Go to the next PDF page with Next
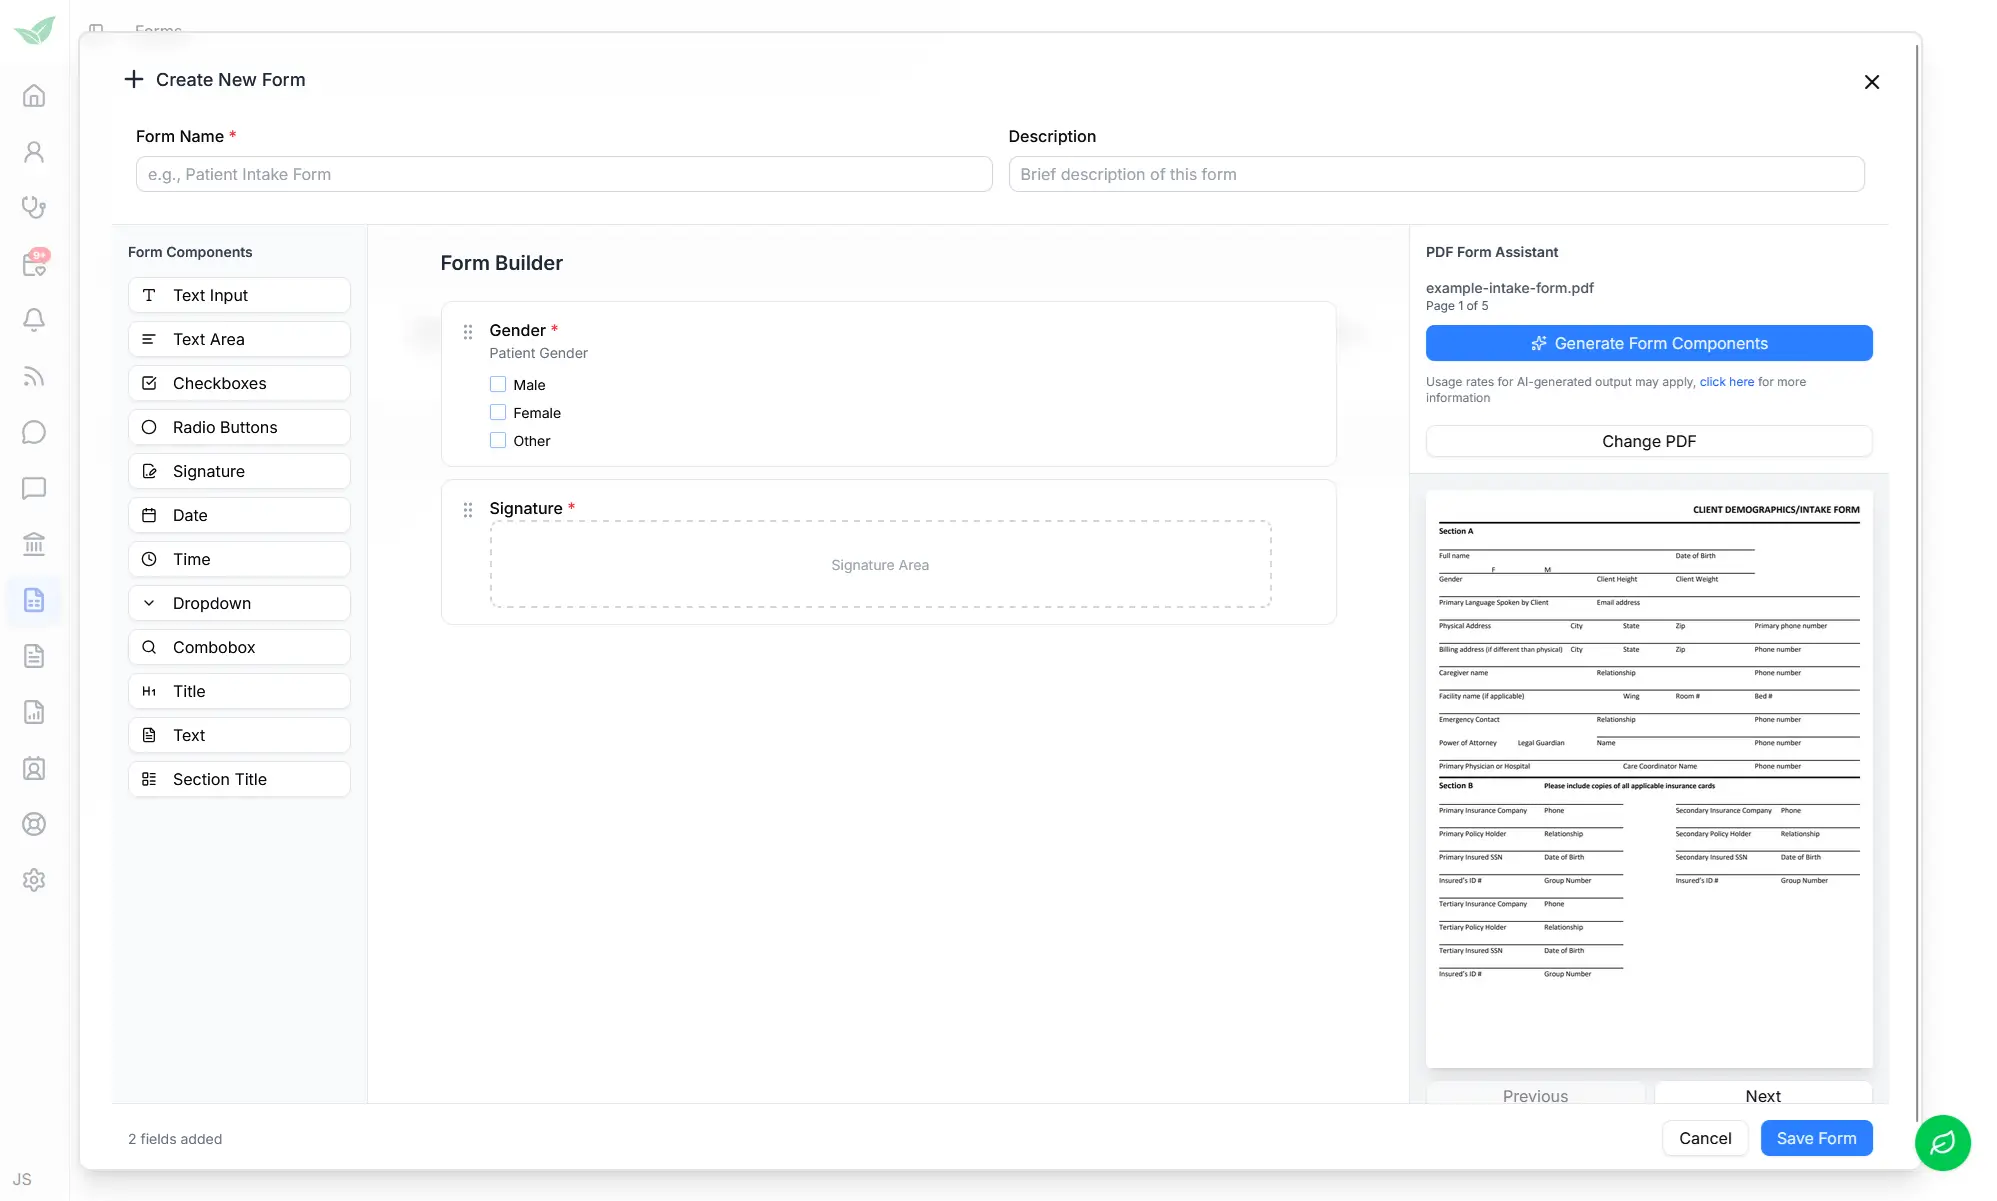The width and height of the screenshot is (1997, 1201). tap(1762, 1096)
